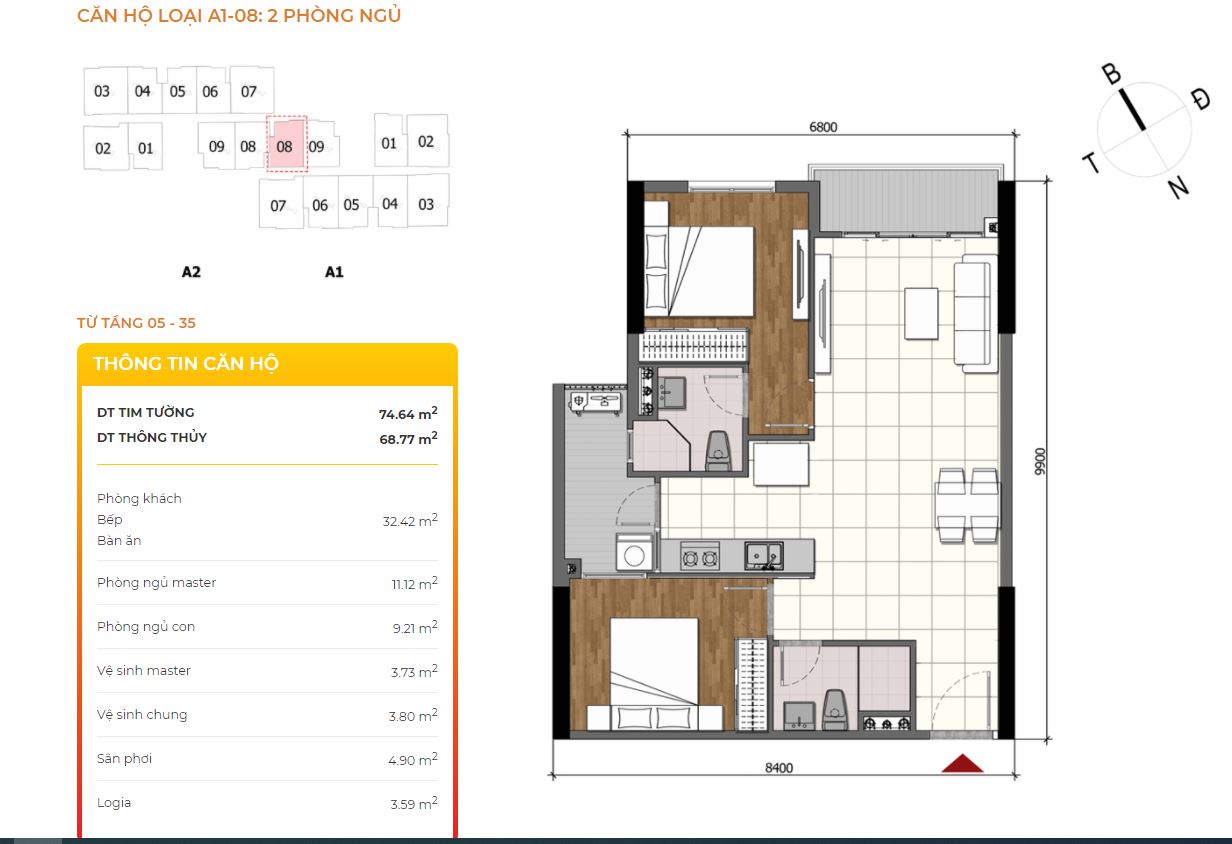Click the 'CĂN HỘ LOẠI A1-08: 2 PHÒNG NGỦ' title

pyautogui.click(x=239, y=16)
